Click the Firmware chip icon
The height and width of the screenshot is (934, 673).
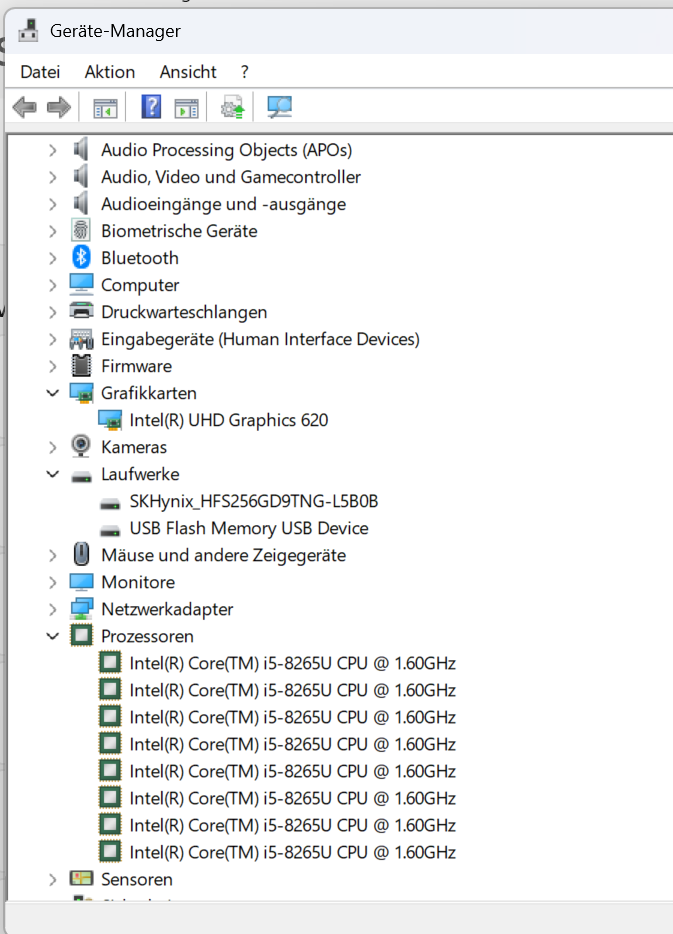pos(81,366)
